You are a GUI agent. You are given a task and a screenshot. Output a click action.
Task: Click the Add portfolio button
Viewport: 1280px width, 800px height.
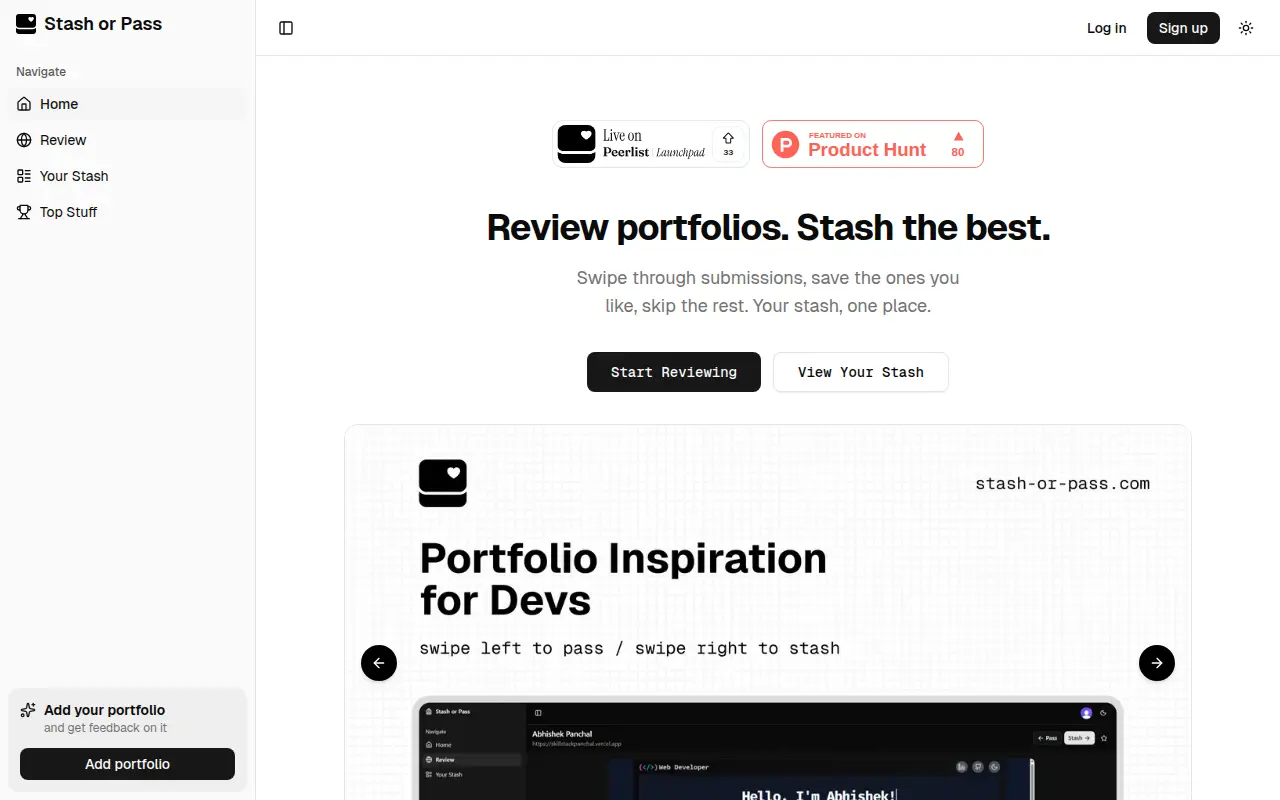pos(128,764)
